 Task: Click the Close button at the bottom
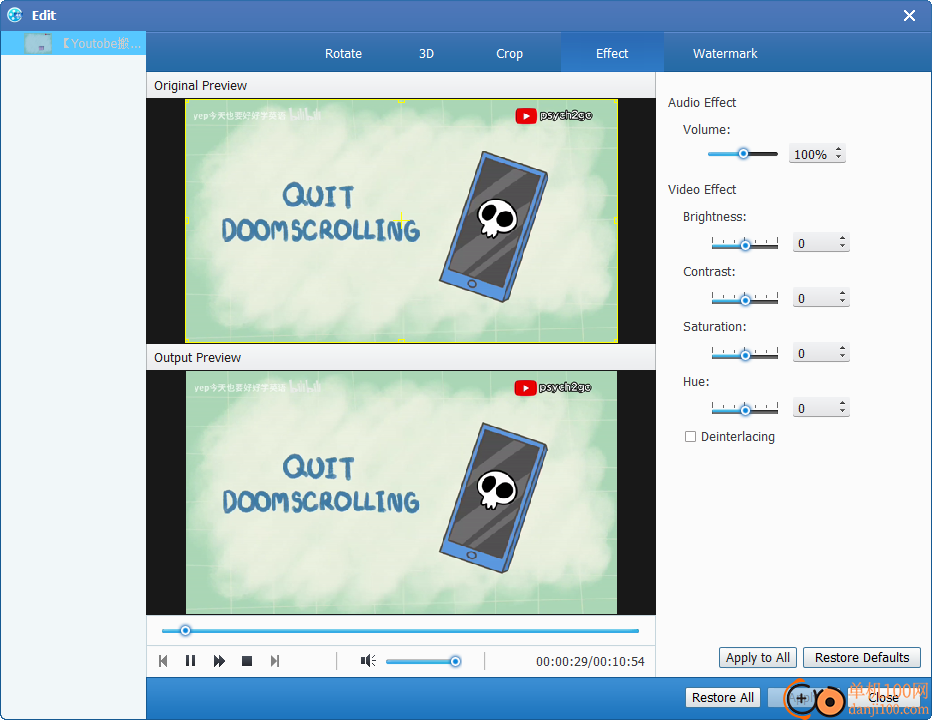(x=883, y=697)
